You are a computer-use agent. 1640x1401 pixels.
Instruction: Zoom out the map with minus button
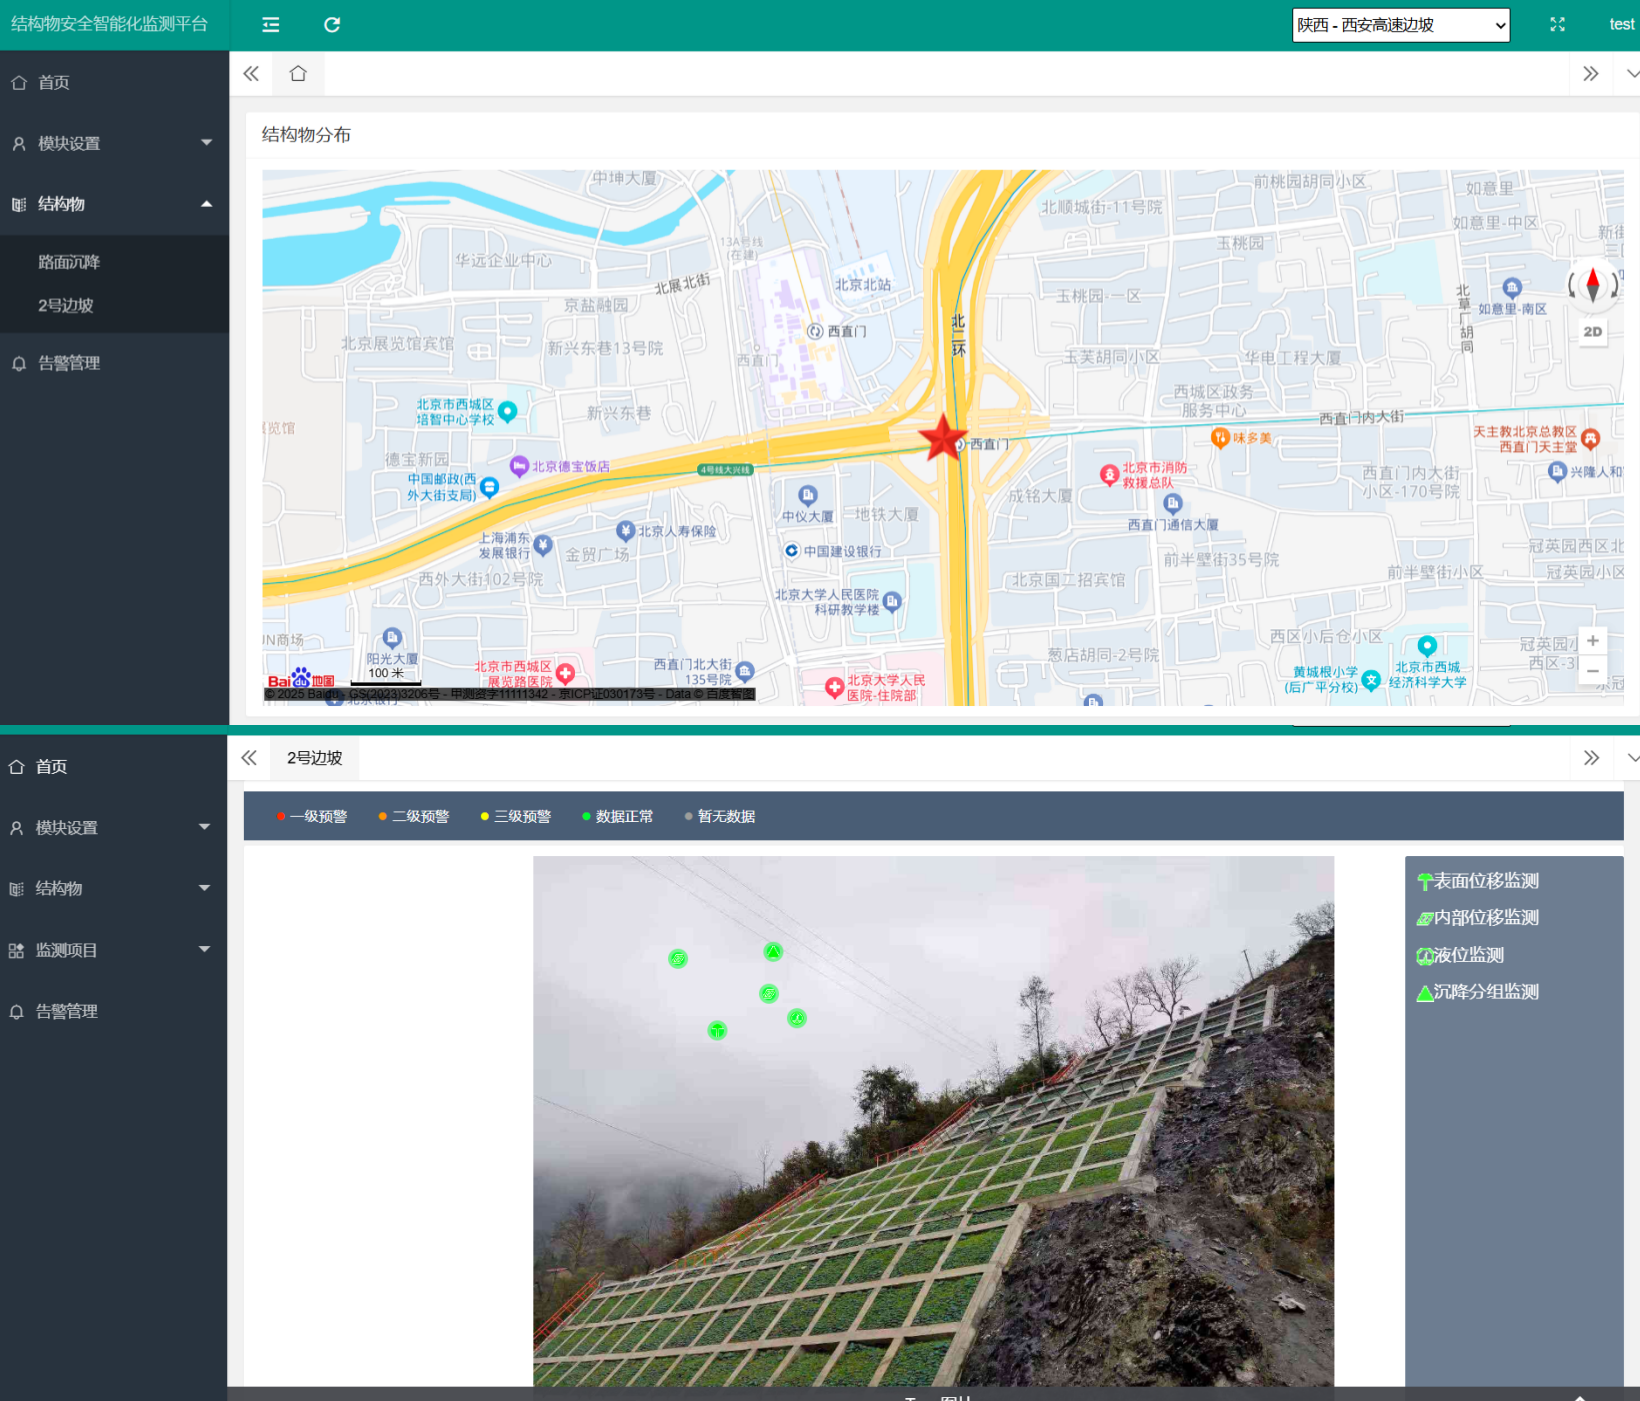tap(1592, 671)
